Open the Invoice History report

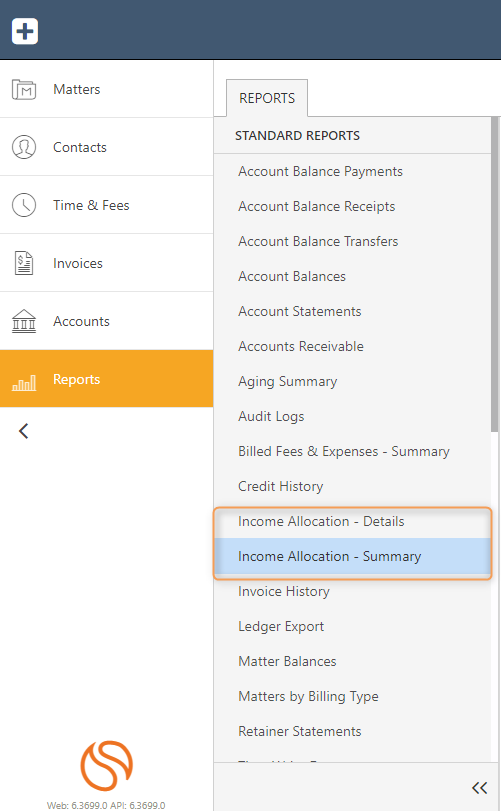352,592
